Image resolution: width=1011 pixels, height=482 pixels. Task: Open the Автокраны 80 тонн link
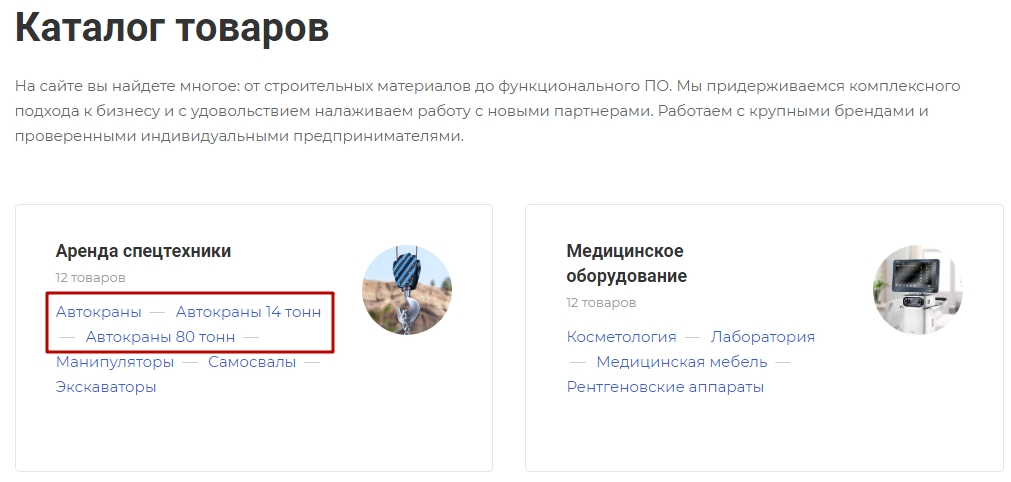click(161, 337)
